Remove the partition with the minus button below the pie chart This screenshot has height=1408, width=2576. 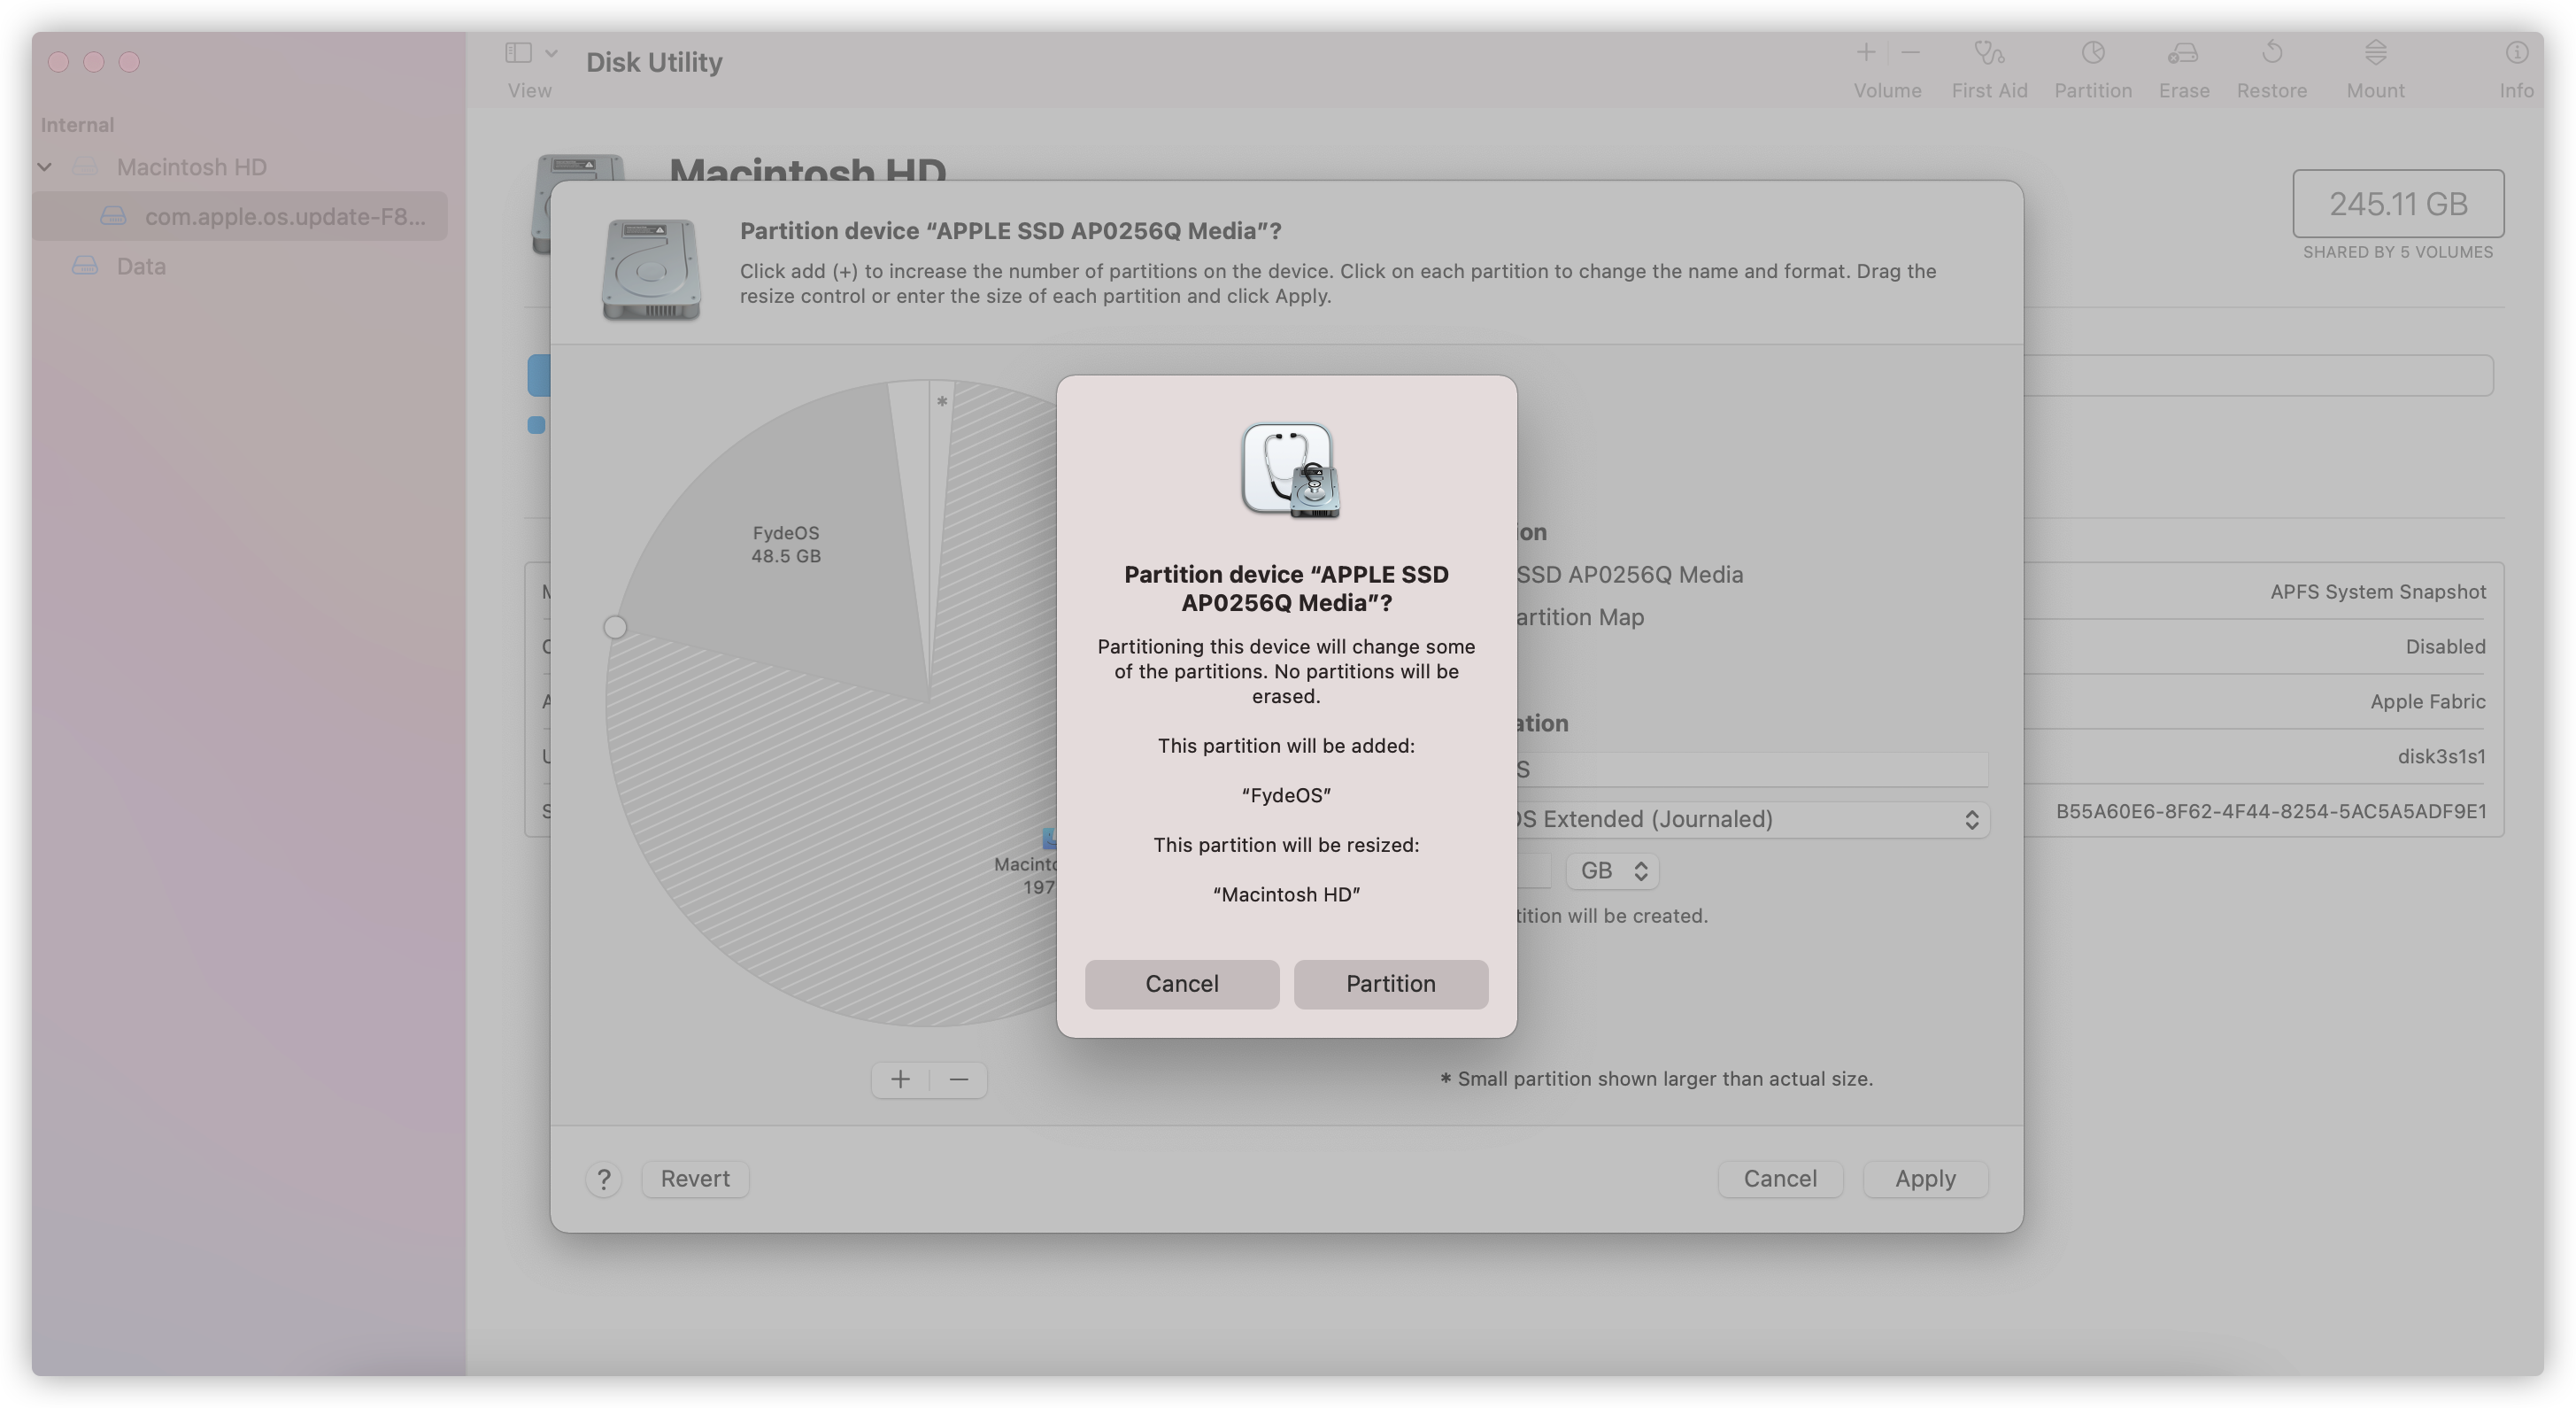click(x=958, y=1079)
